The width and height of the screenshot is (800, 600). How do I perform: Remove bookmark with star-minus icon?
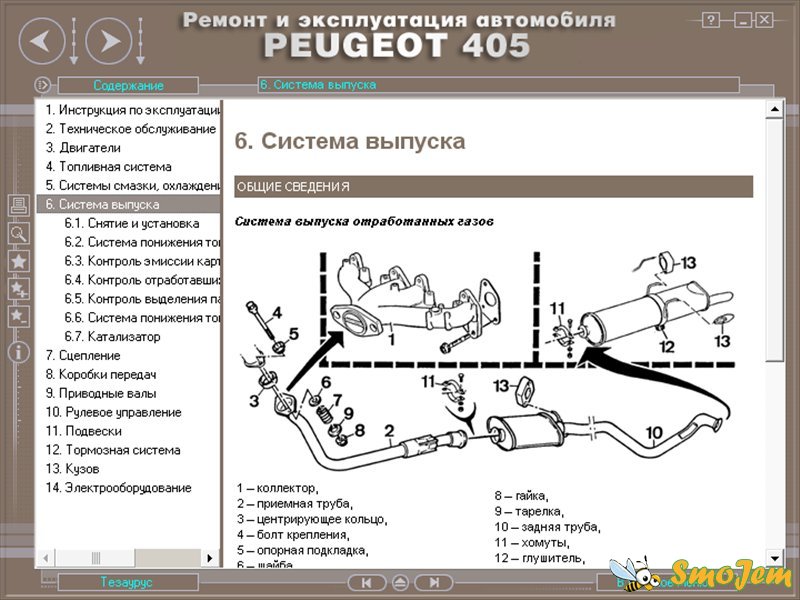(x=19, y=316)
